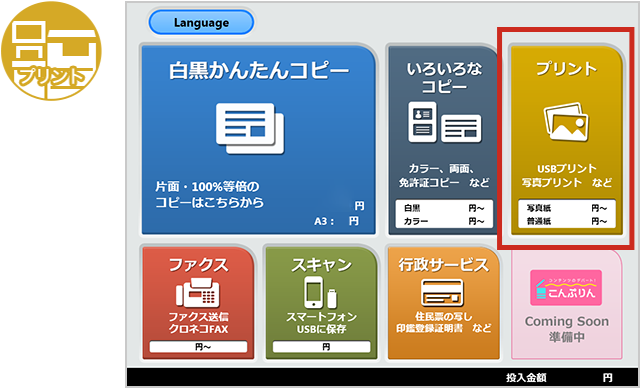Tap the photo stack icon on プリント tile

pos(566,122)
